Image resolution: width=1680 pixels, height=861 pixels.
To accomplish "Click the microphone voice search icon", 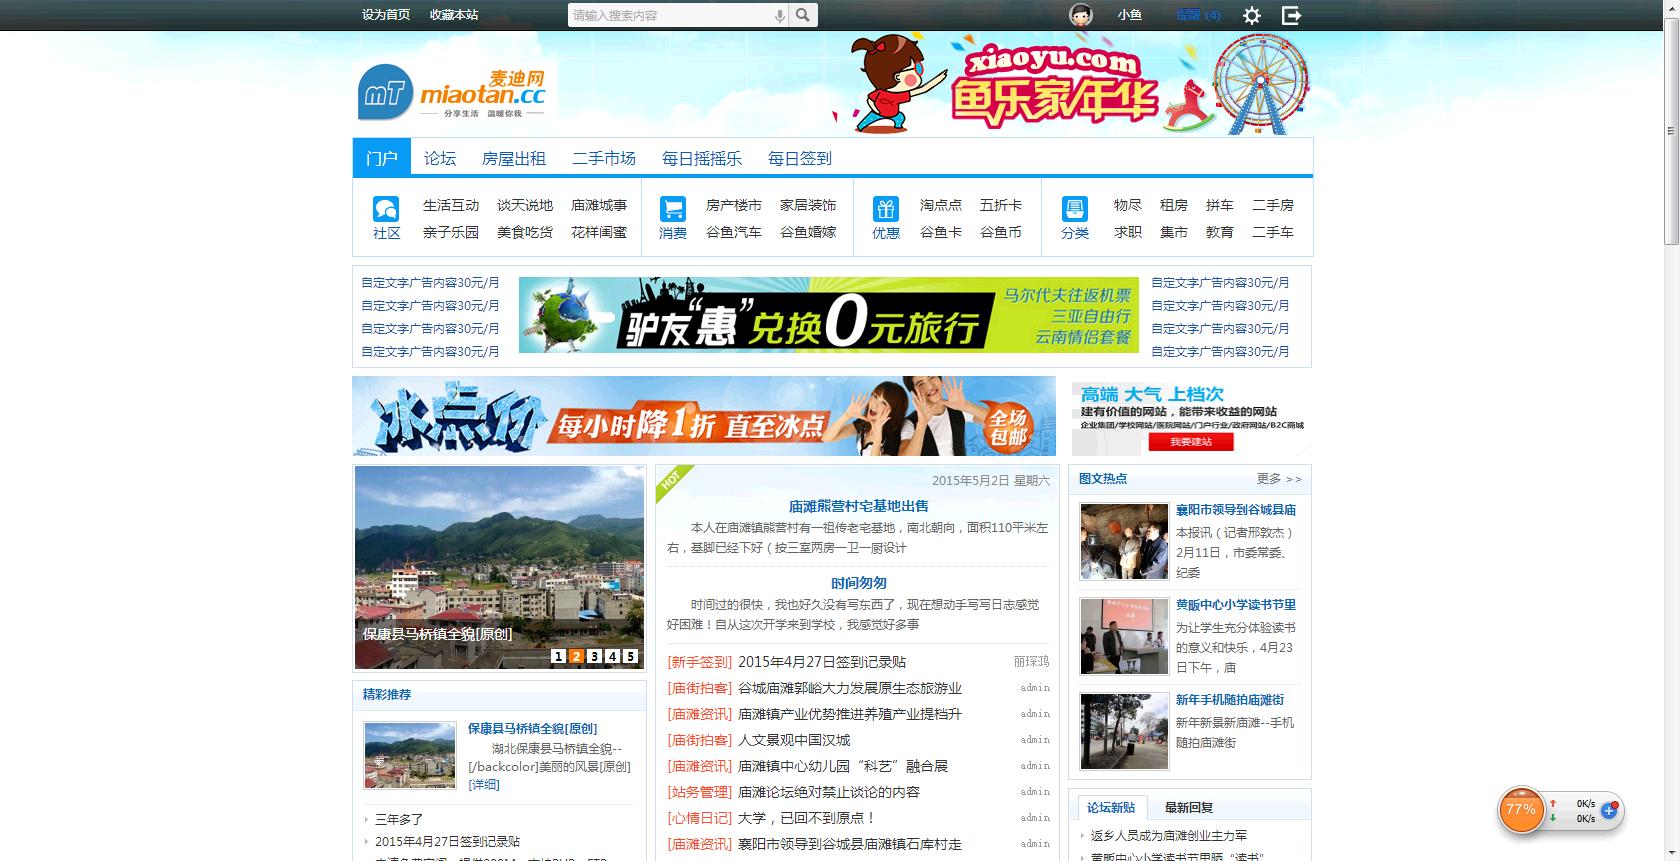I will [x=779, y=15].
